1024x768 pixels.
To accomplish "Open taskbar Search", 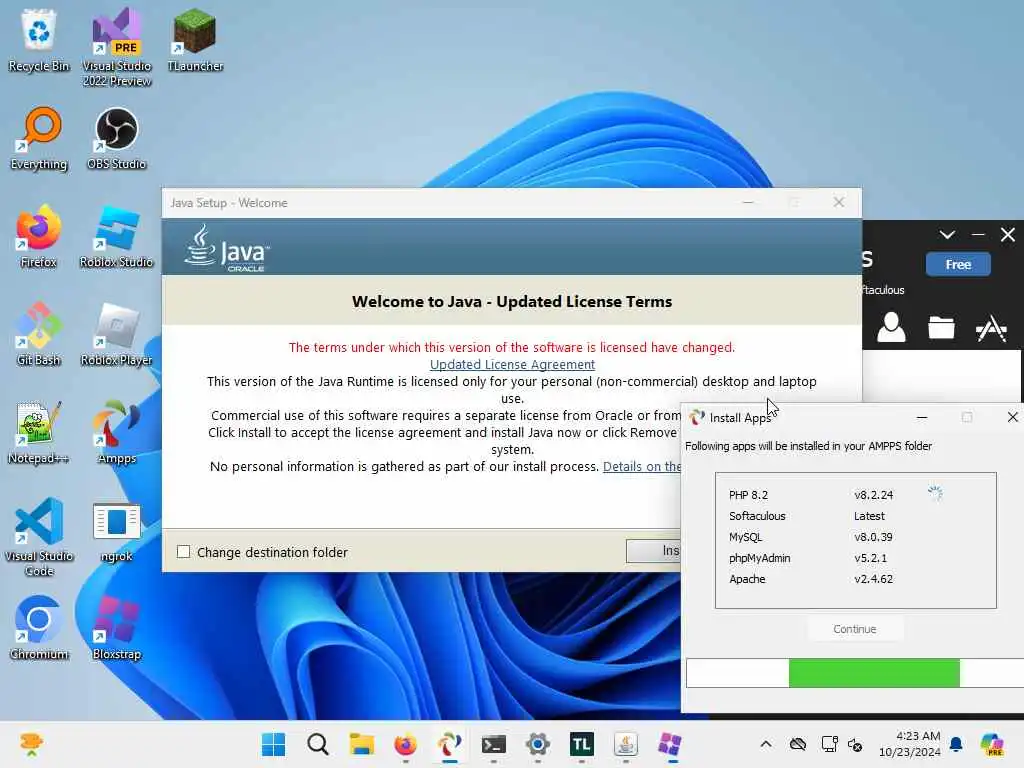I will click(x=318, y=744).
